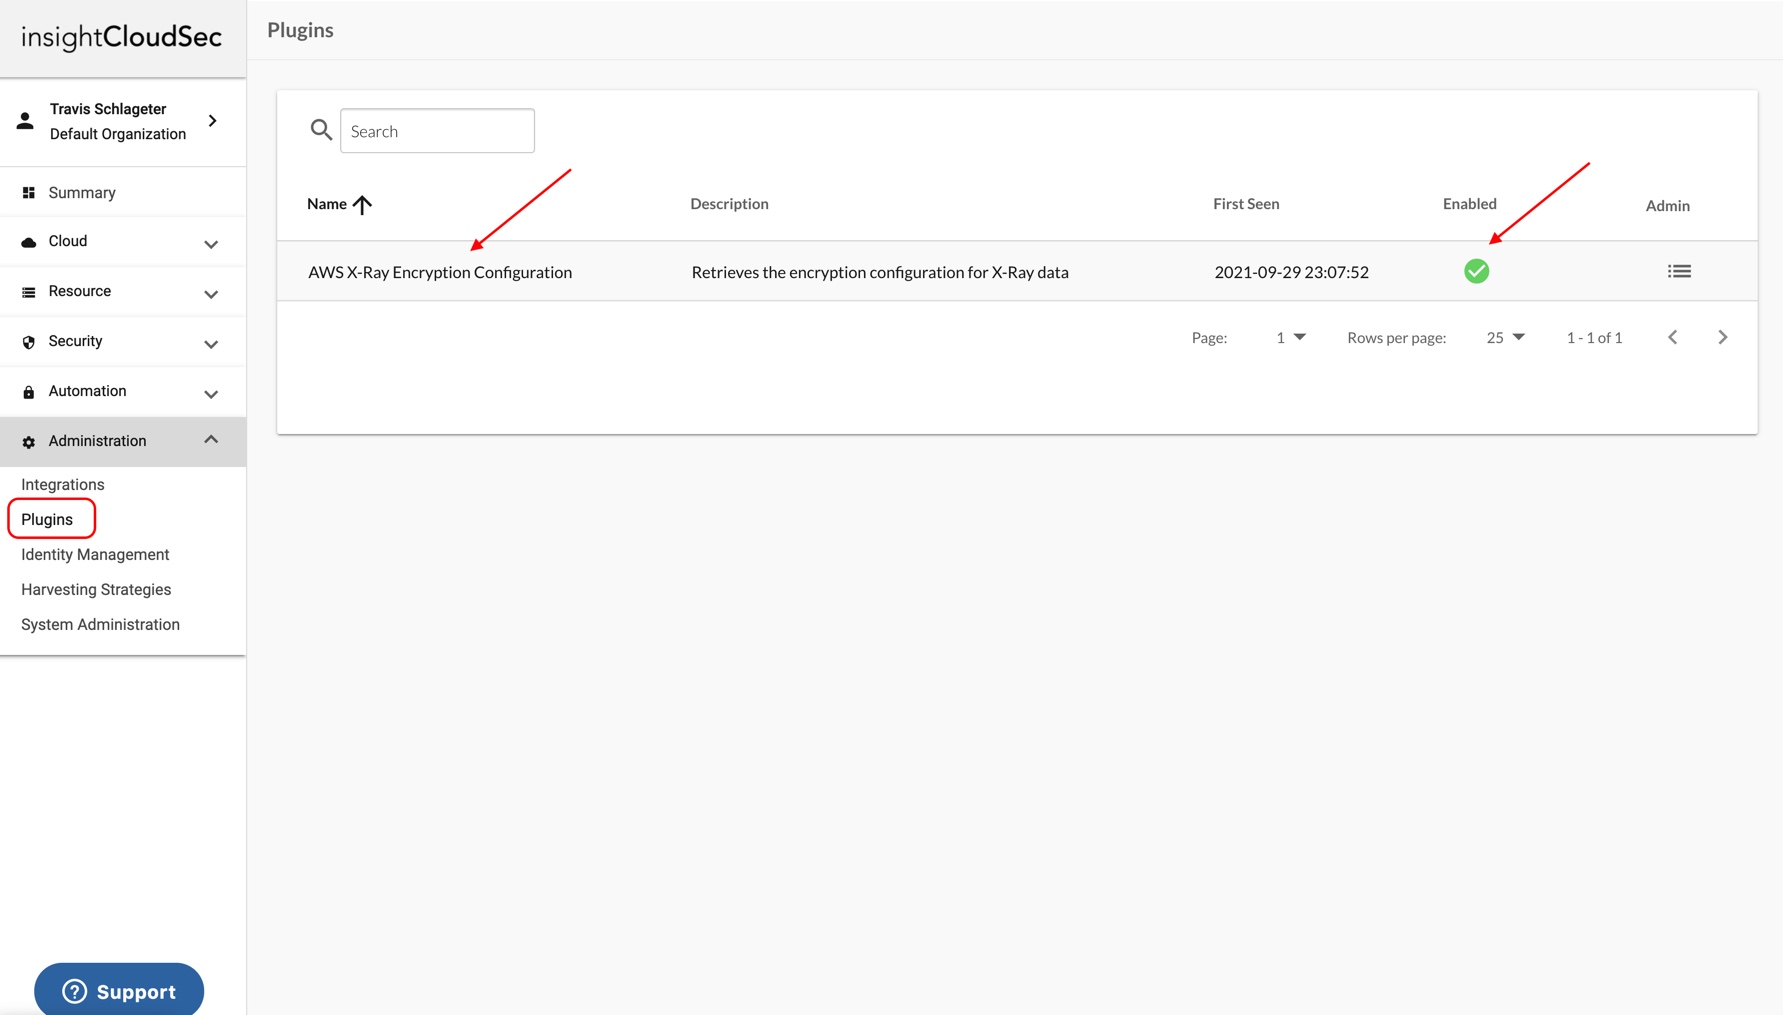
Task: Sort by the Enabled column header
Action: [x=1469, y=204]
